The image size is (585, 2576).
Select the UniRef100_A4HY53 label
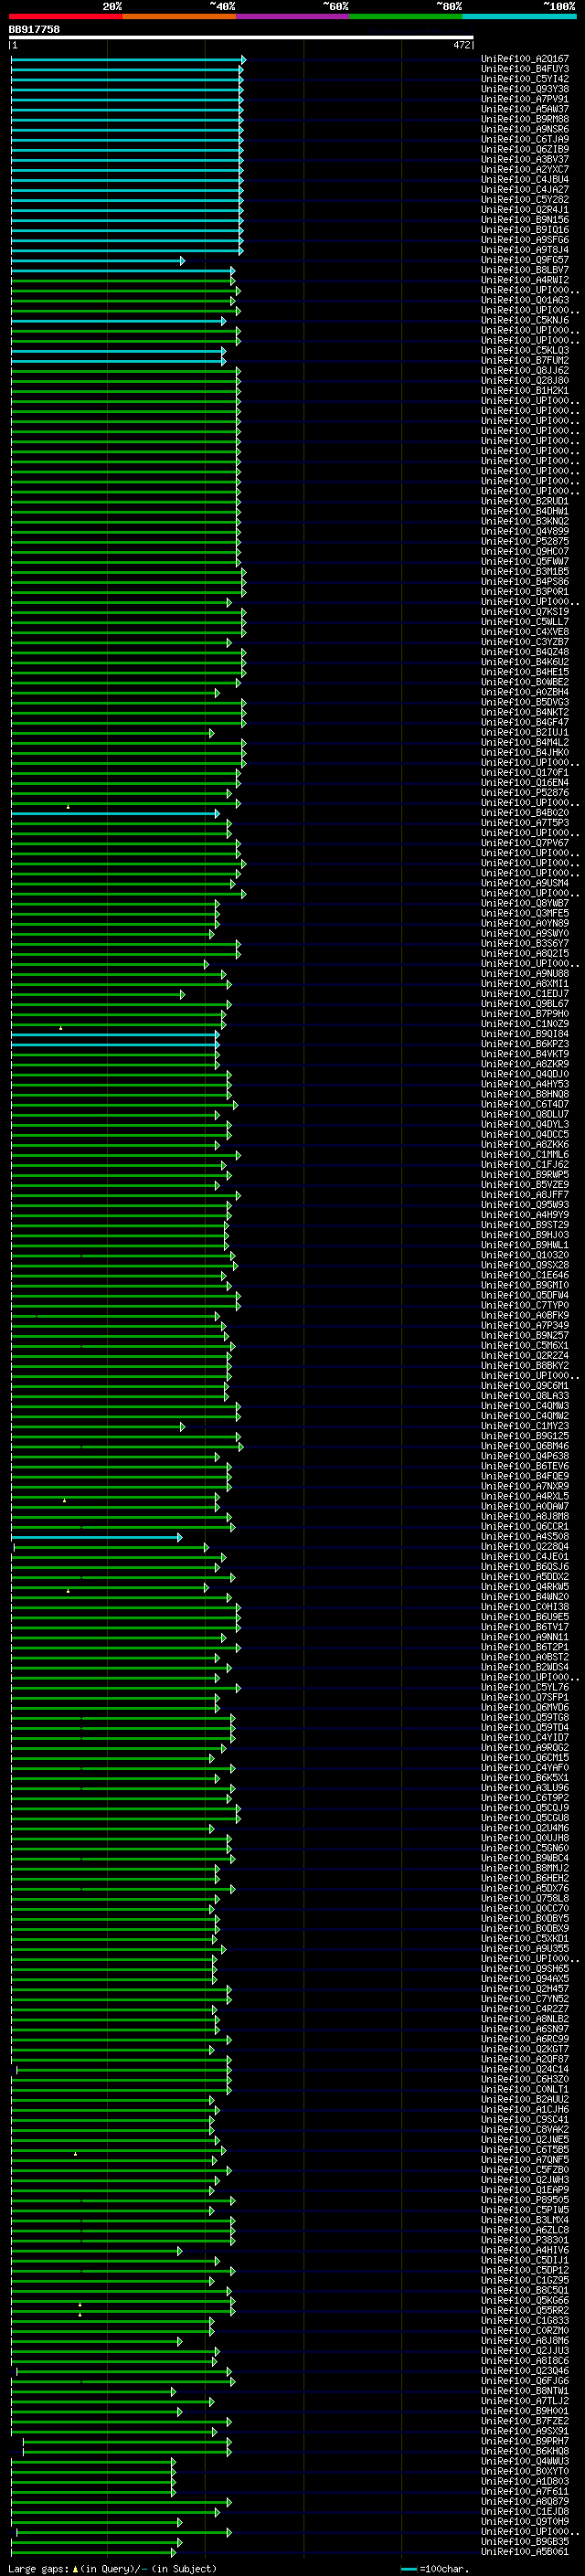click(x=525, y=1084)
